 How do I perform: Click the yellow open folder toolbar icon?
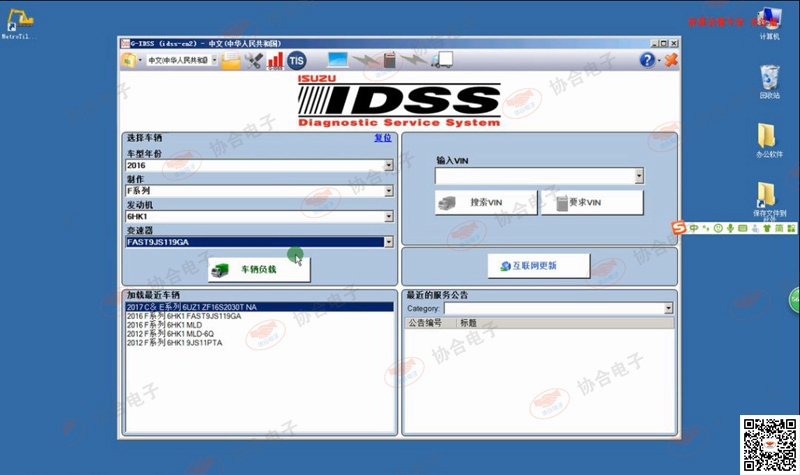[231, 61]
